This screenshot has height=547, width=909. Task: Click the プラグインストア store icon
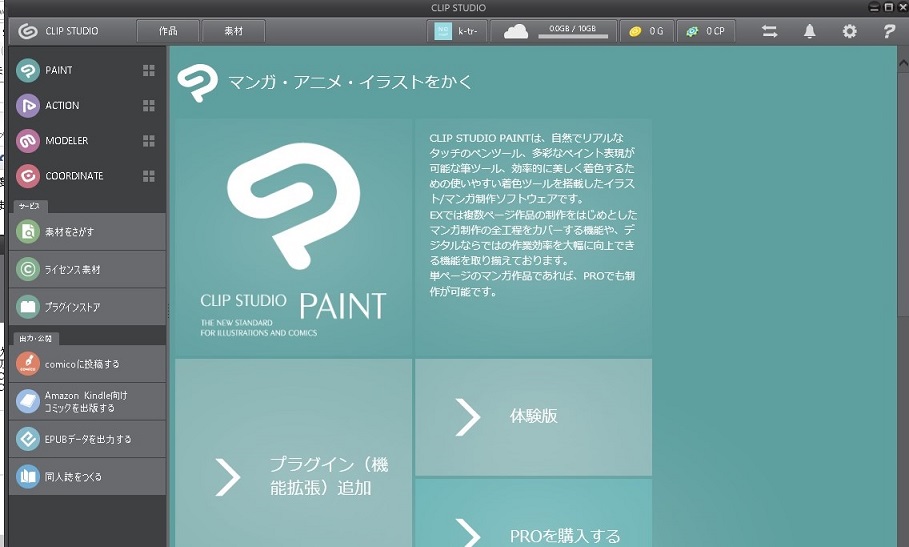tap(27, 307)
